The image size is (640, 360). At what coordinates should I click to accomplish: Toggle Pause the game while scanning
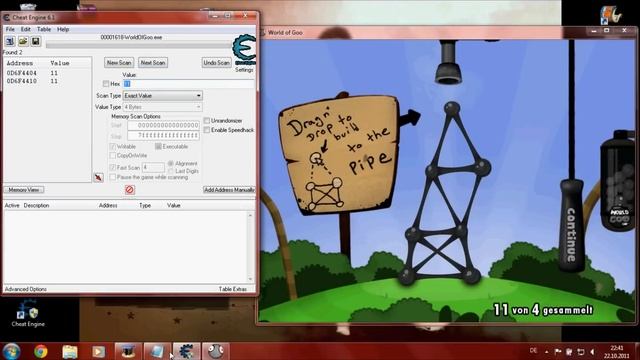click(113, 177)
